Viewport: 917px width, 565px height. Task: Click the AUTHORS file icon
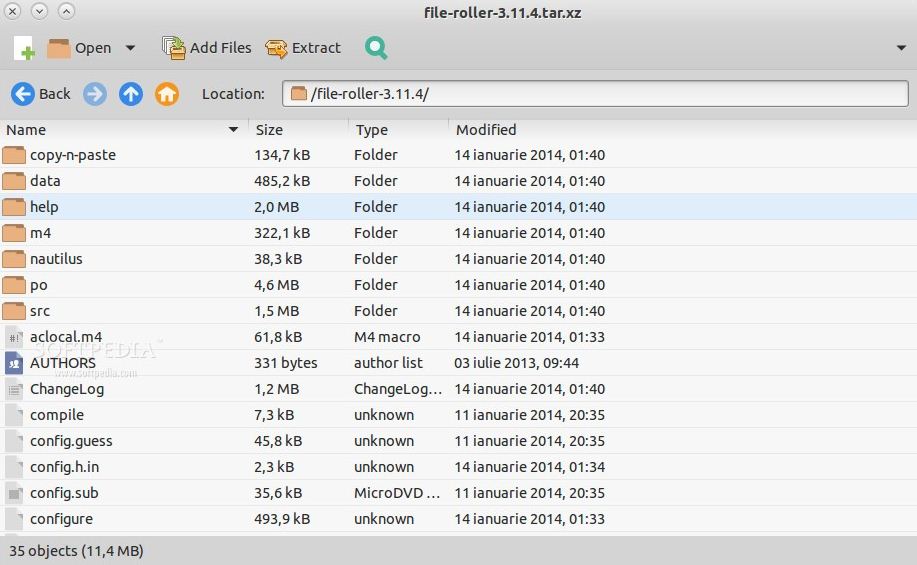(14, 363)
